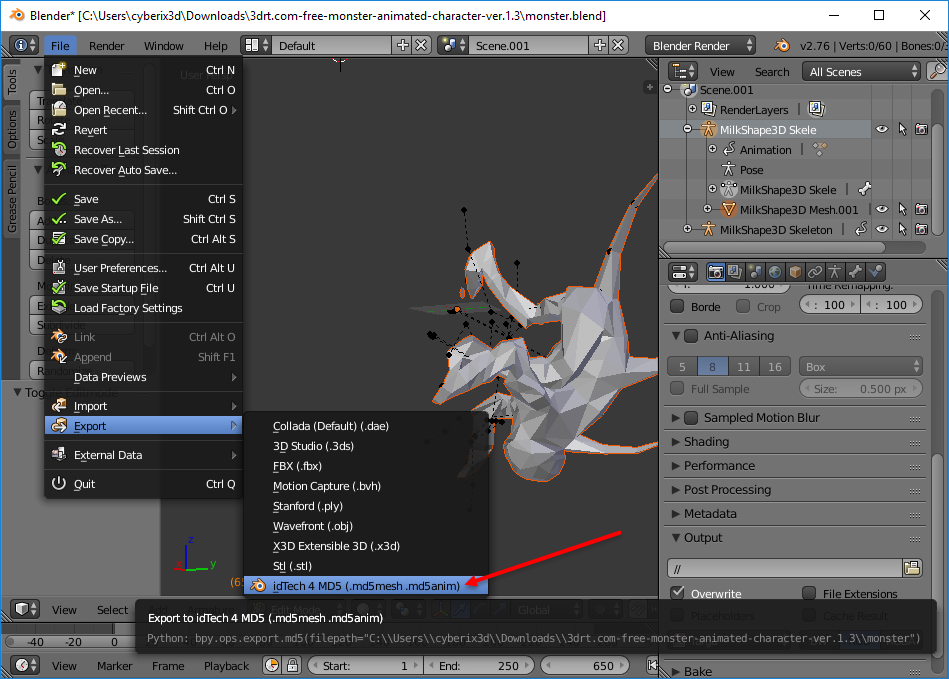Open the screen layout browse icon
The width and height of the screenshot is (949, 679).
pyautogui.click(x=257, y=45)
